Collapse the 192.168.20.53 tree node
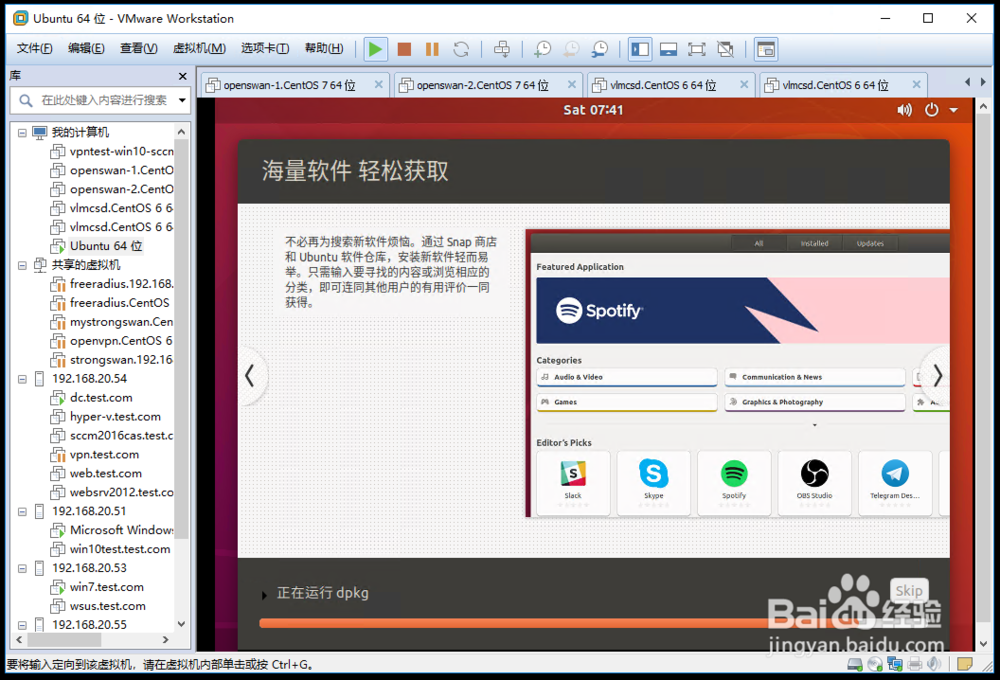The image size is (1000, 680). point(22,568)
